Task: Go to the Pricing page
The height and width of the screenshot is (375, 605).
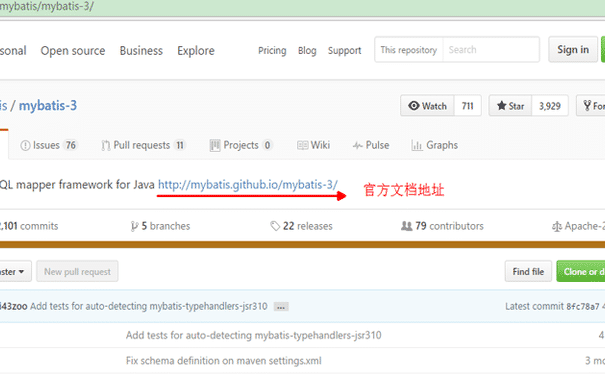Action: pos(272,51)
